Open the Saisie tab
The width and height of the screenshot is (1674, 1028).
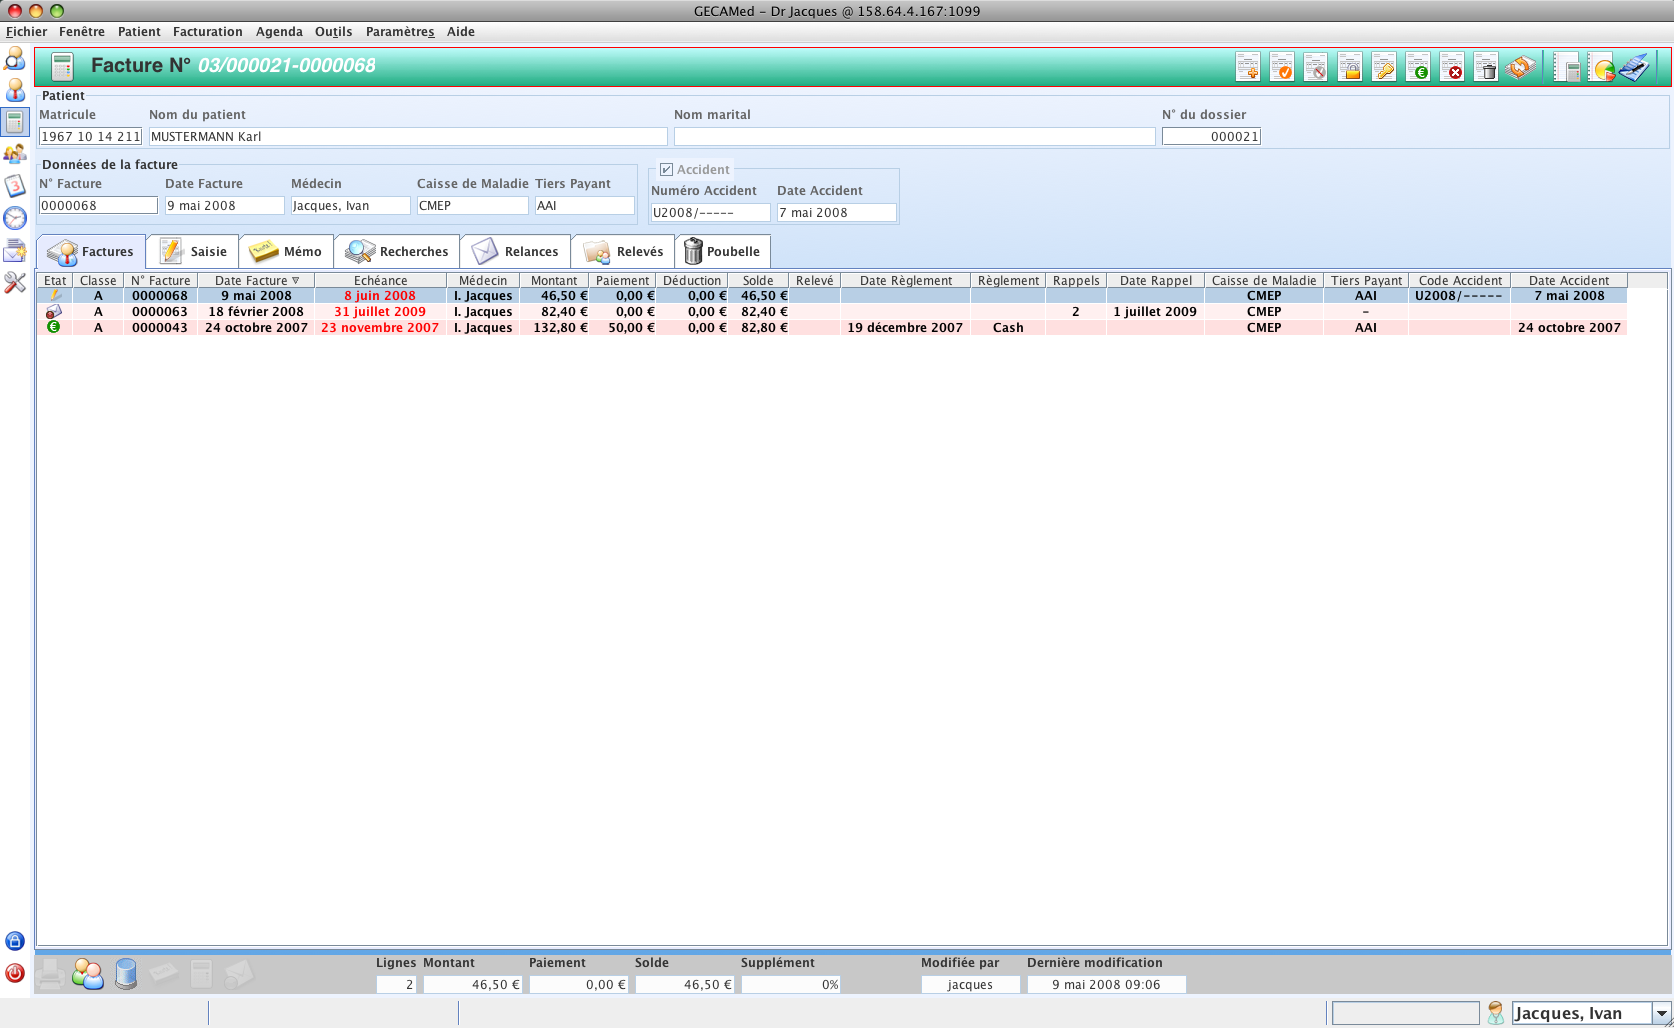193,252
